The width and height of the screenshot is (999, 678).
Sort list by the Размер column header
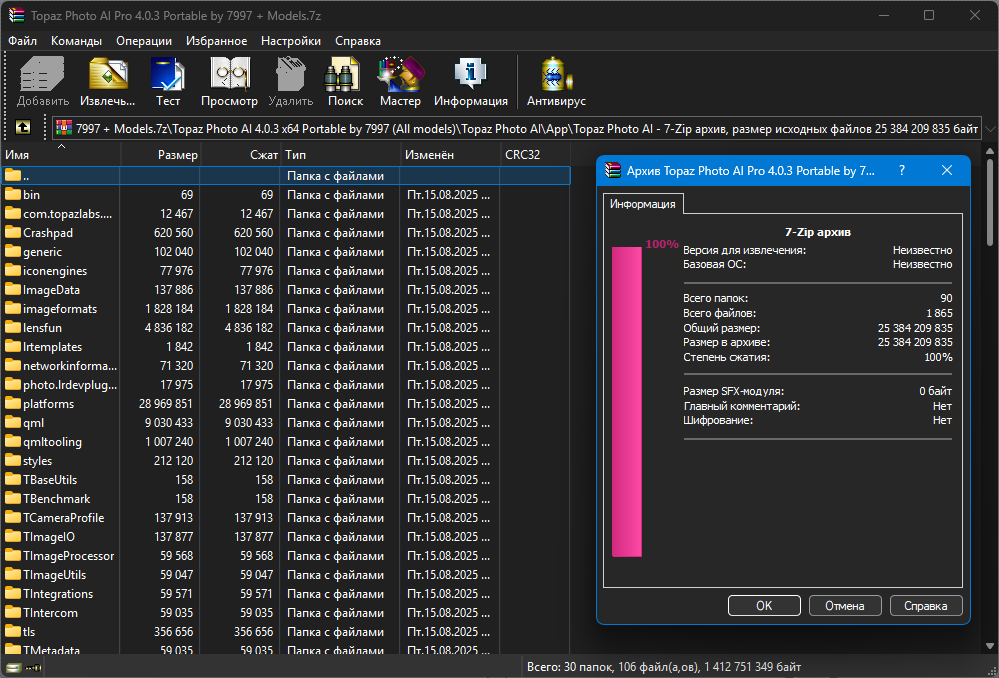[x=161, y=155]
